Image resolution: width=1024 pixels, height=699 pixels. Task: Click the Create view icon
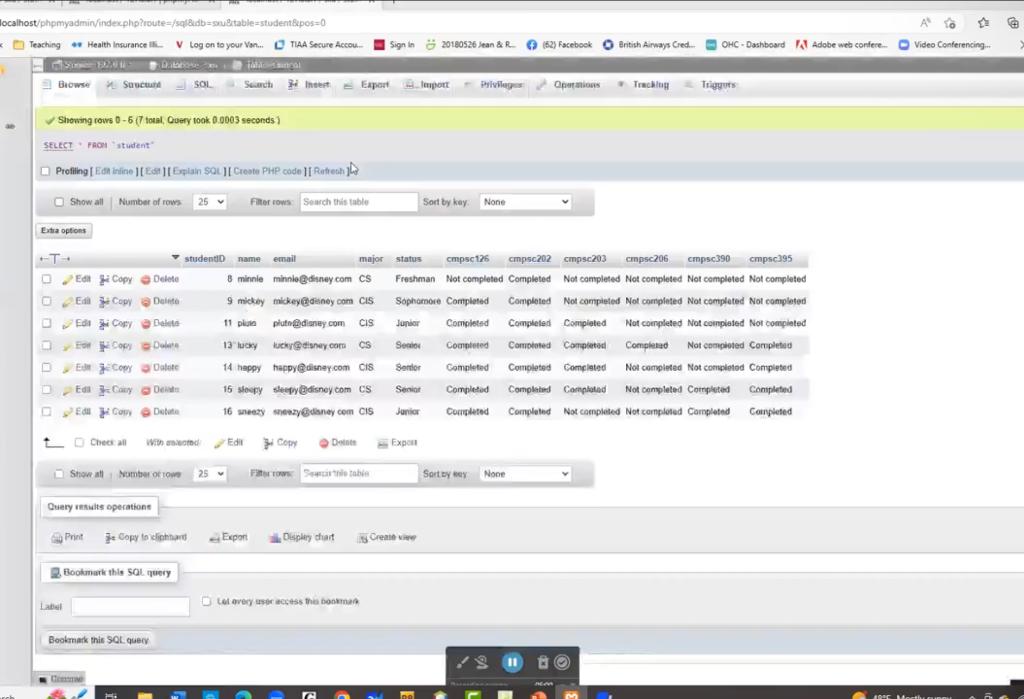[362, 538]
